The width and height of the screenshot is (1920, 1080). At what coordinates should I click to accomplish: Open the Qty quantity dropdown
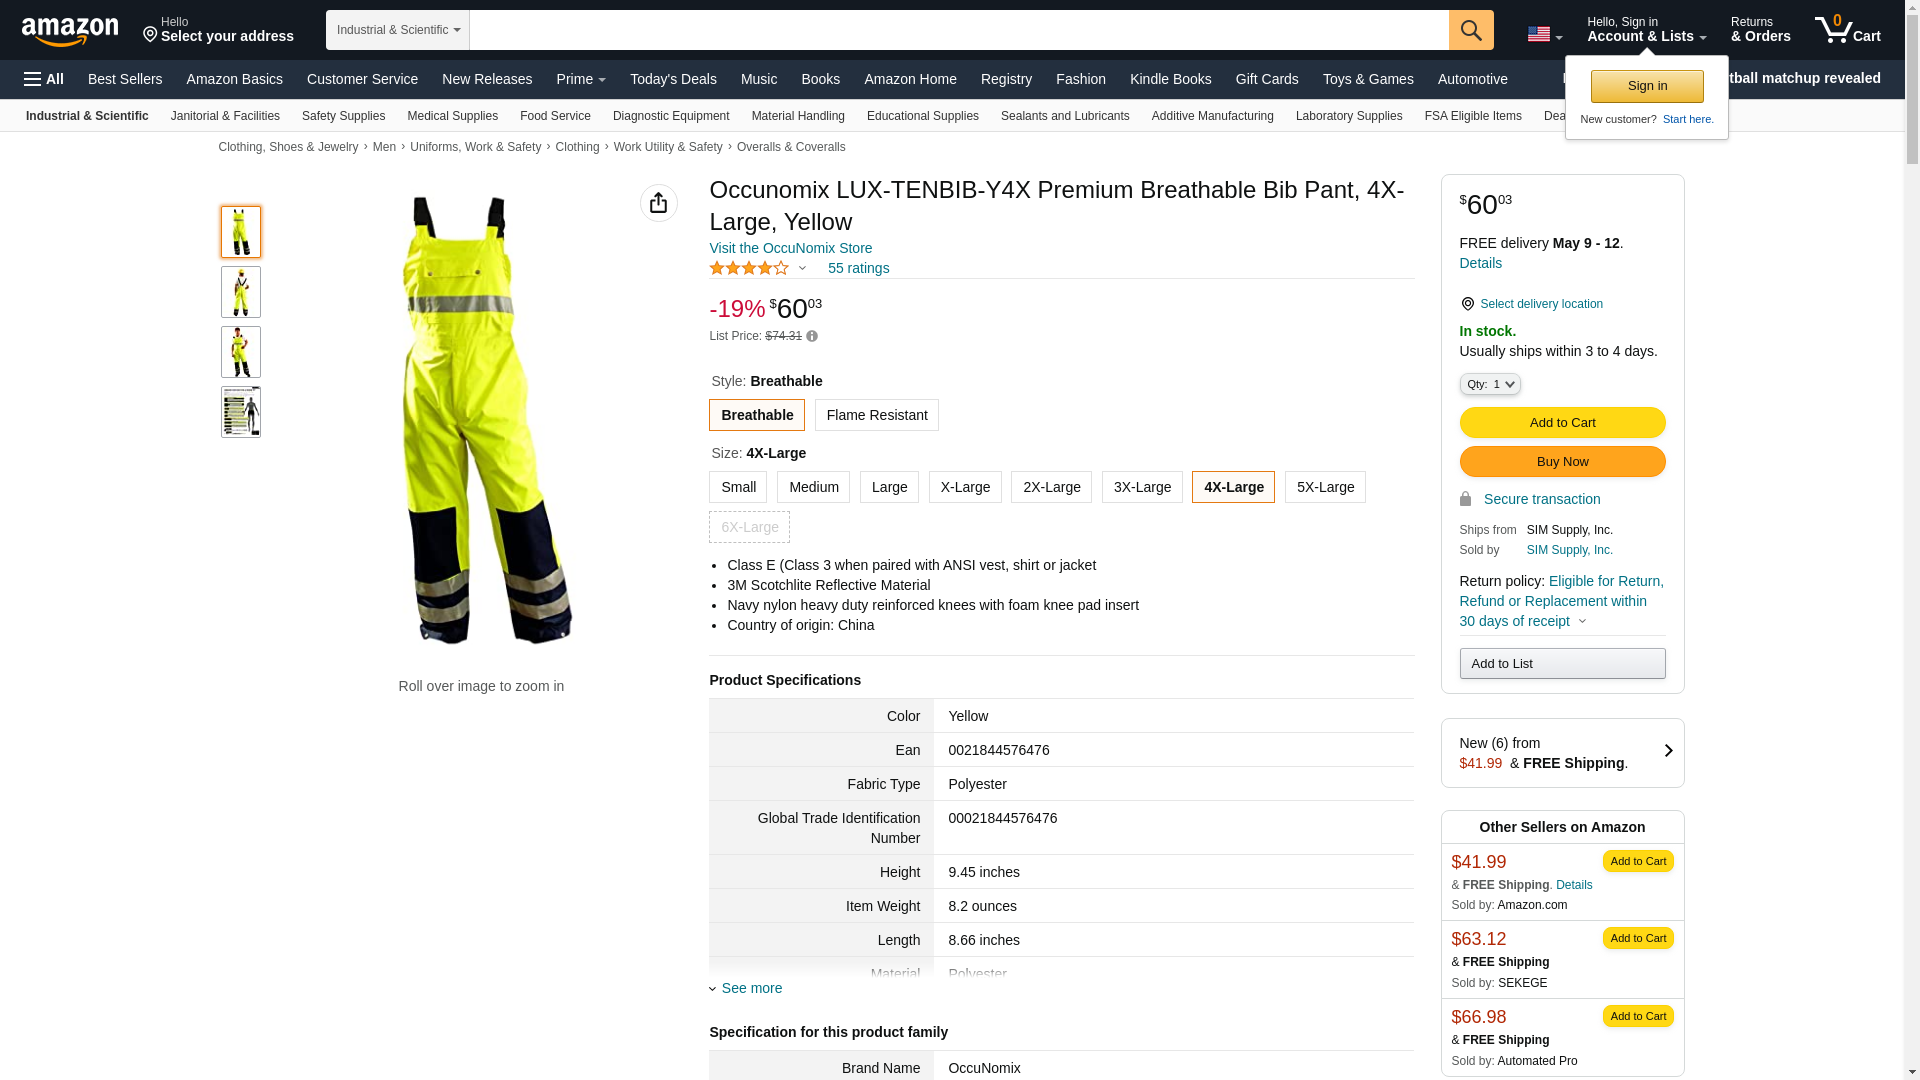coord(1489,384)
